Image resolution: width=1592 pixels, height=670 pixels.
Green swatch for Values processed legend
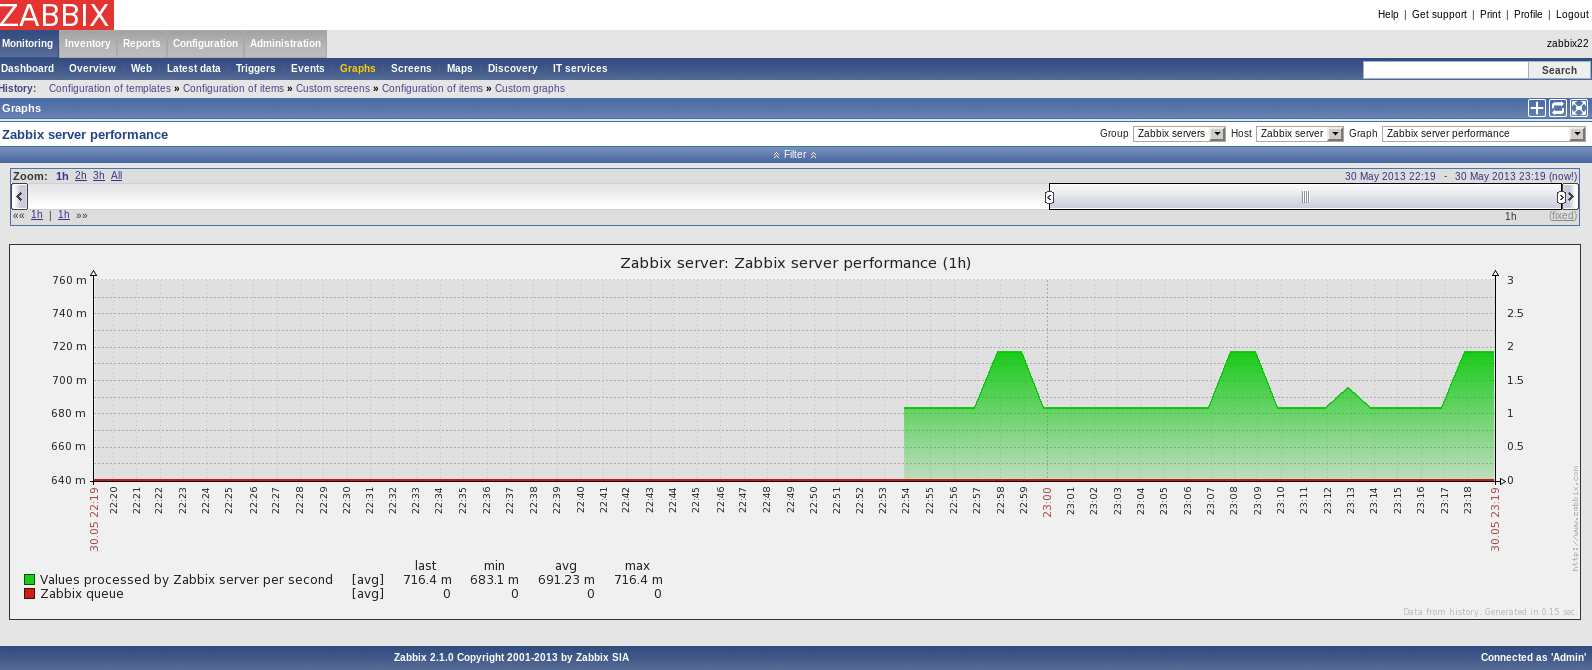point(30,580)
